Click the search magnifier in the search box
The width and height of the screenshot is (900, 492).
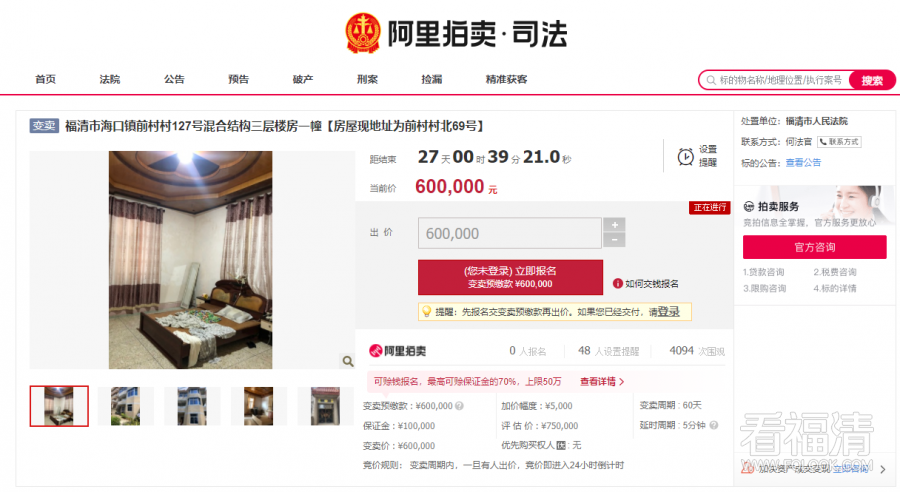point(711,80)
